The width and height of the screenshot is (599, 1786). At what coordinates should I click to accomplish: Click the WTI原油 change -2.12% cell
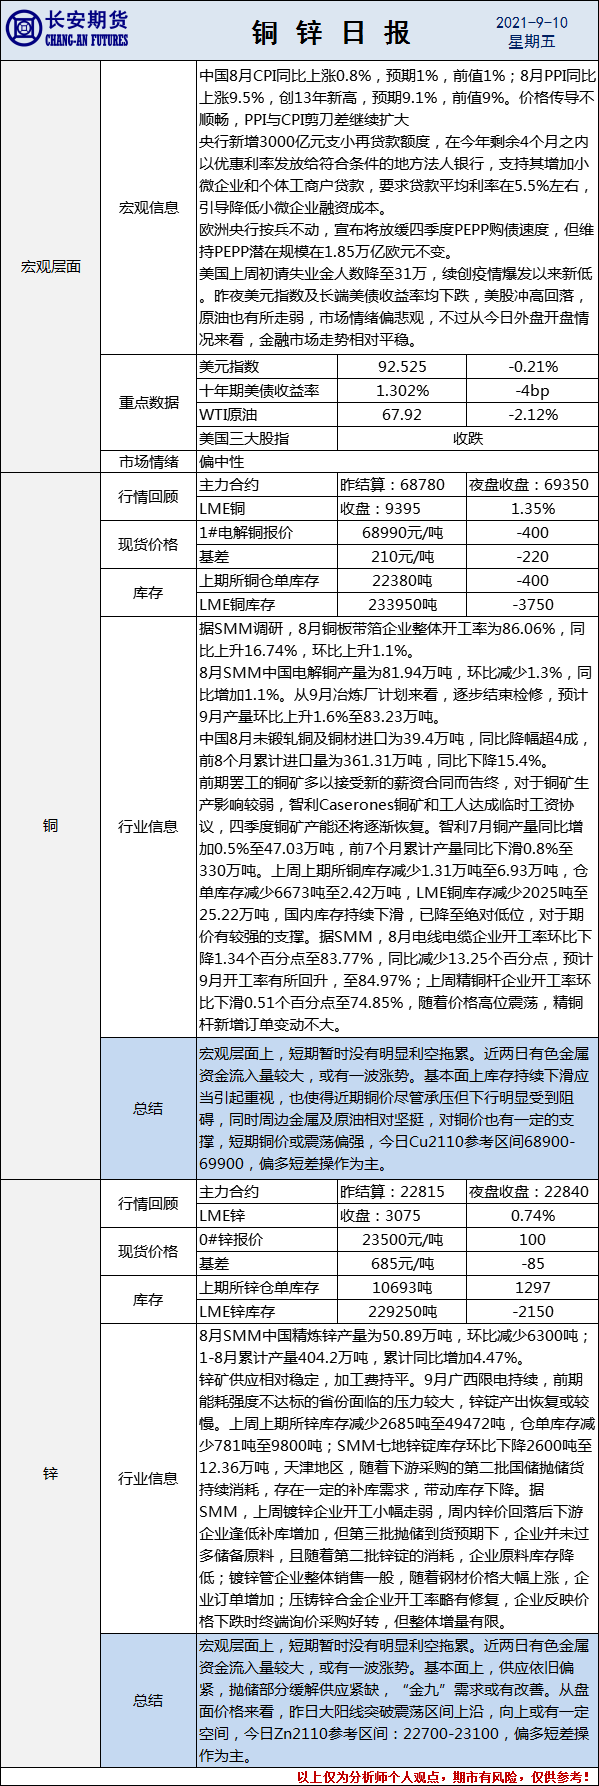pyautogui.click(x=533, y=414)
